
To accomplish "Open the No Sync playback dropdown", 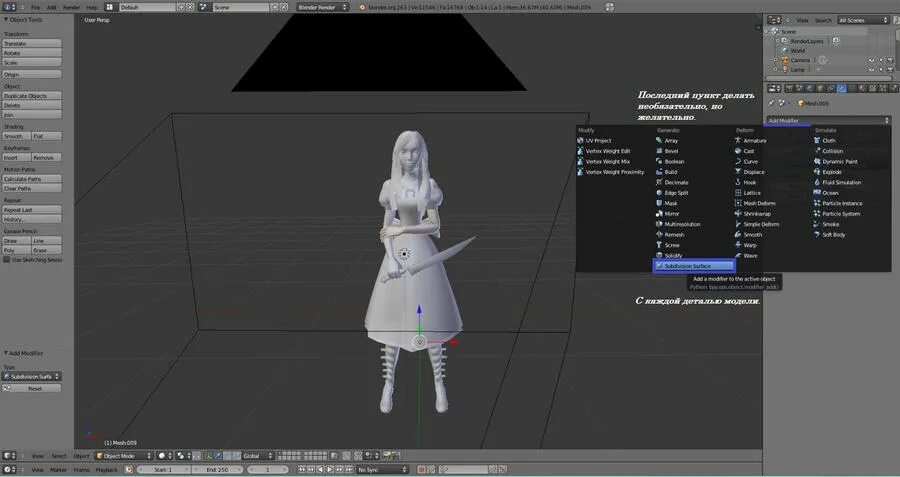I will coord(382,470).
